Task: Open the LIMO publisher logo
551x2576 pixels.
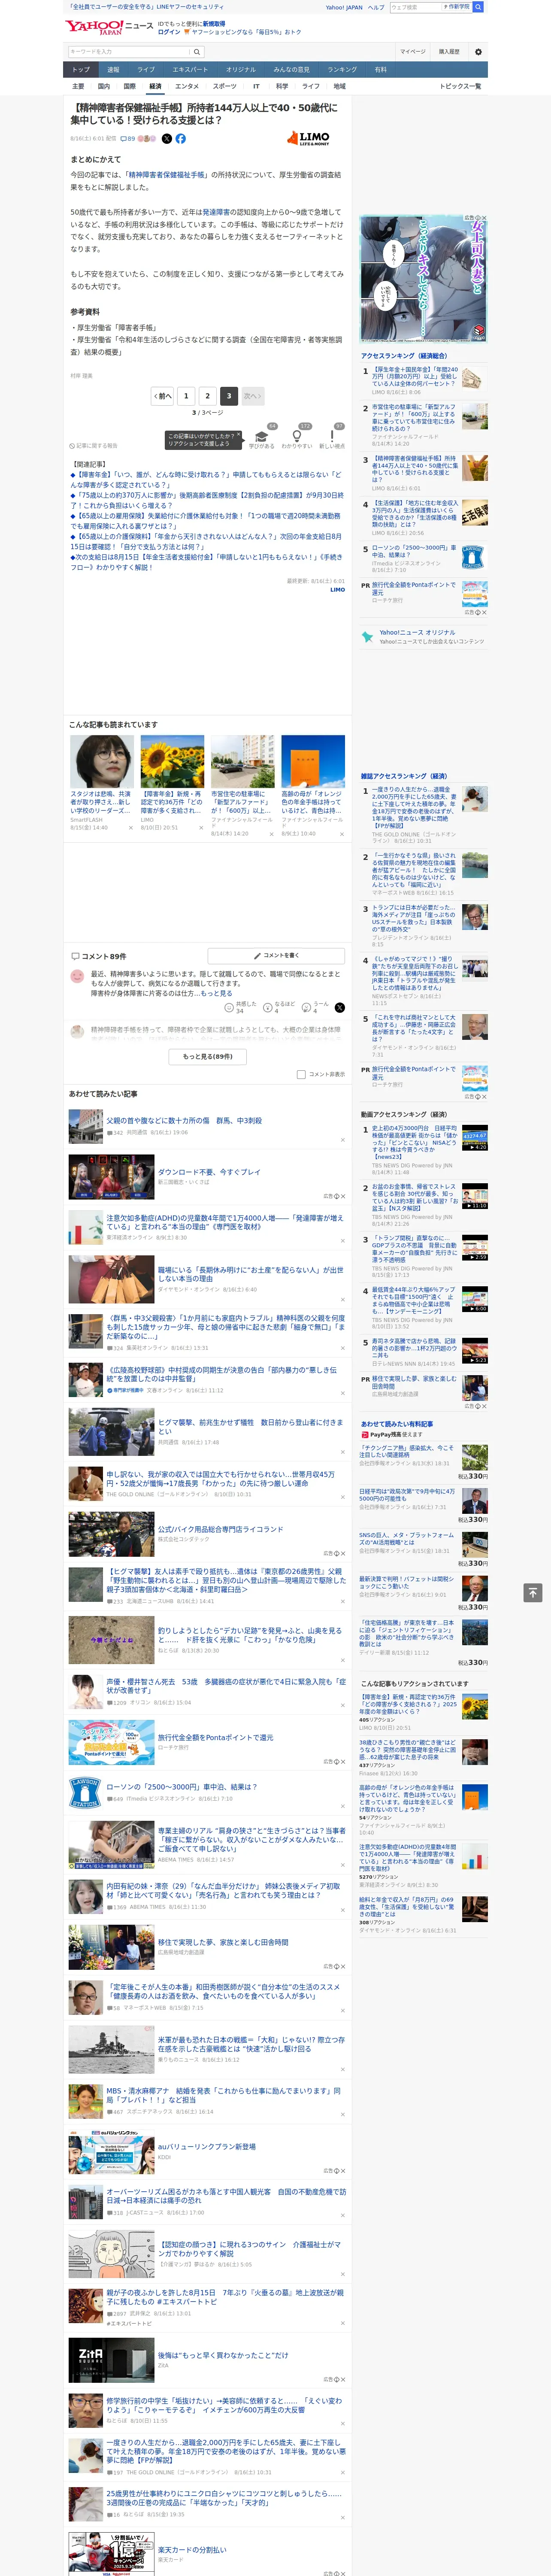Action: pos(309,138)
